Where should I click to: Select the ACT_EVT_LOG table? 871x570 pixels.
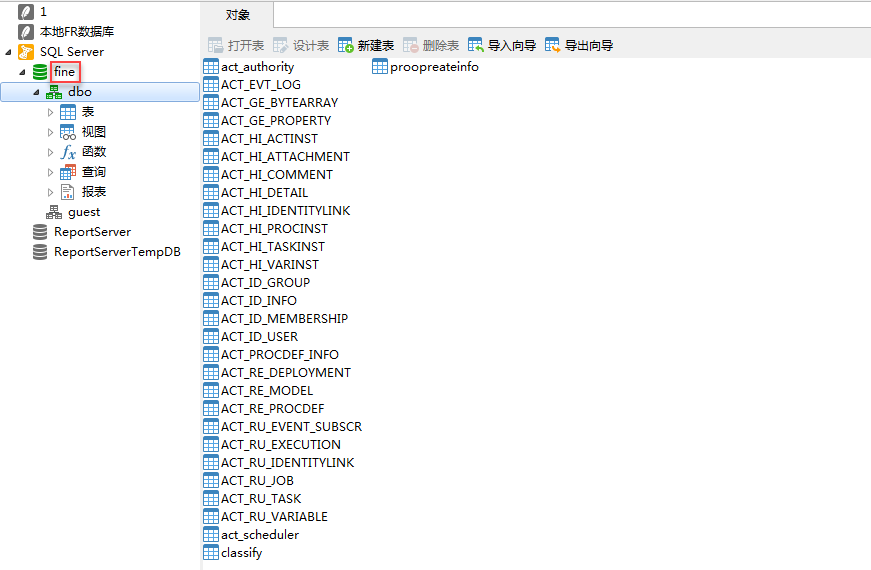coord(261,85)
